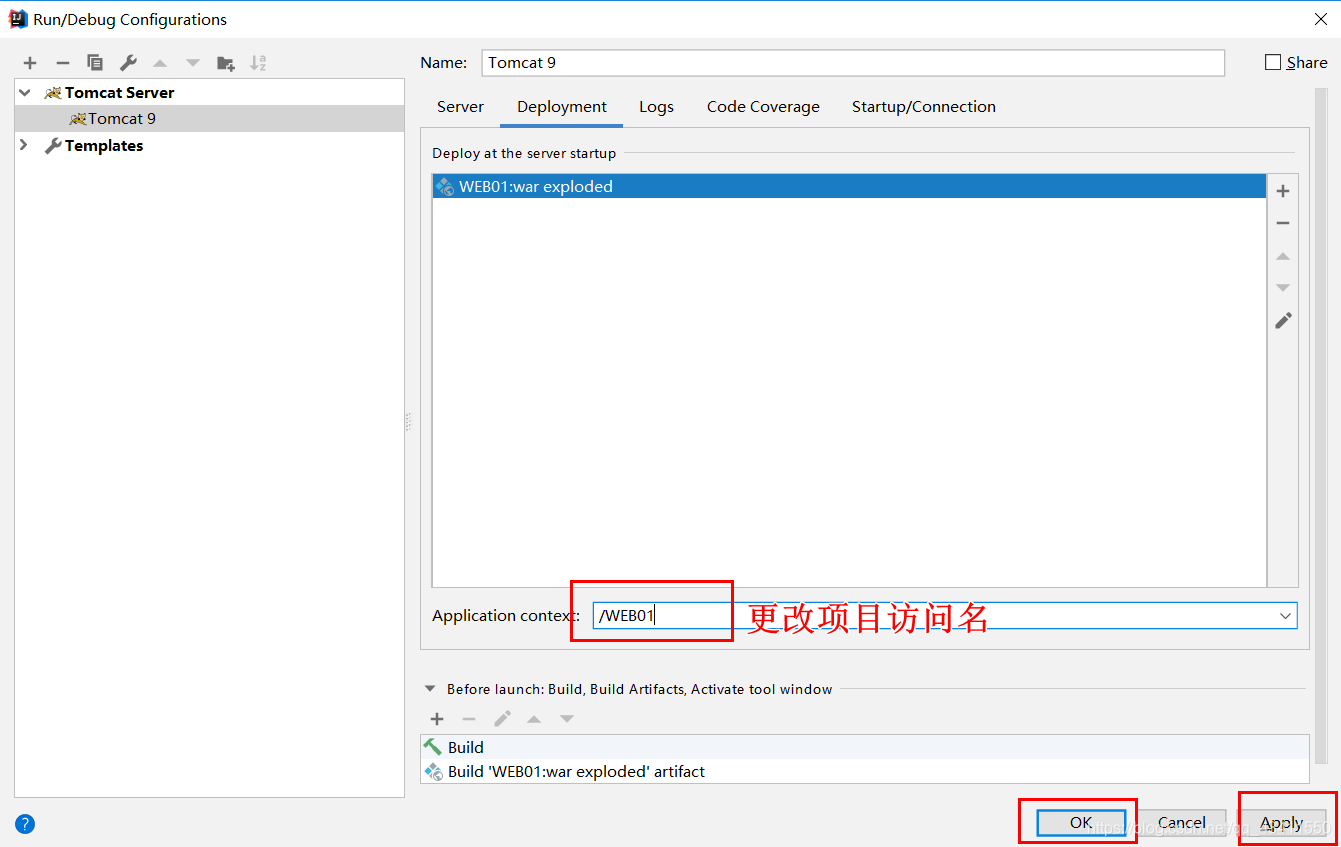Viewport: 1341px width, 847px height.
Task: Remove configuration with the minus icon
Action: 62,63
